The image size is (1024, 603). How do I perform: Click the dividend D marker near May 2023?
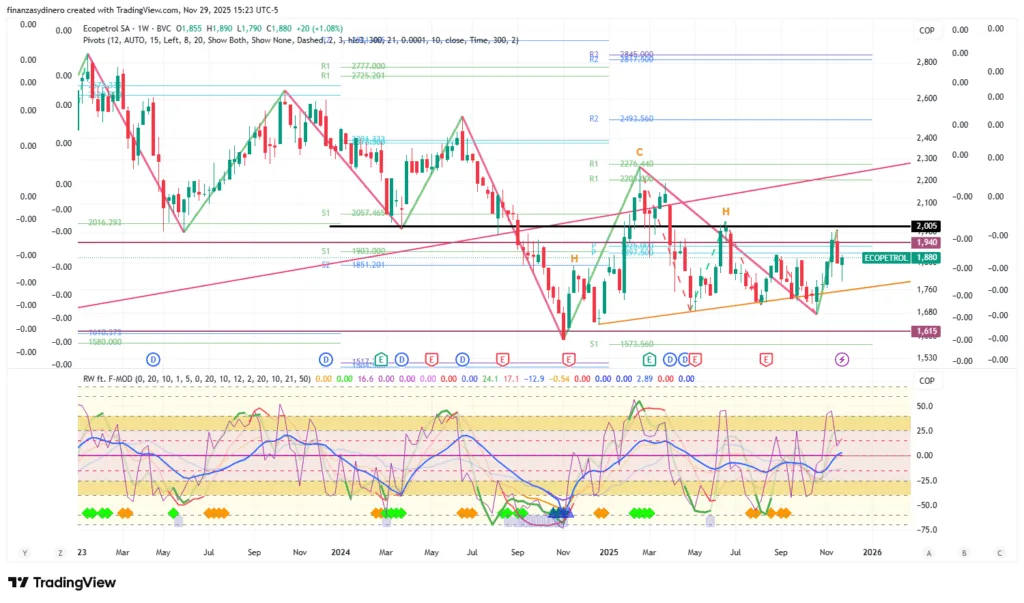click(x=153, y=358)
